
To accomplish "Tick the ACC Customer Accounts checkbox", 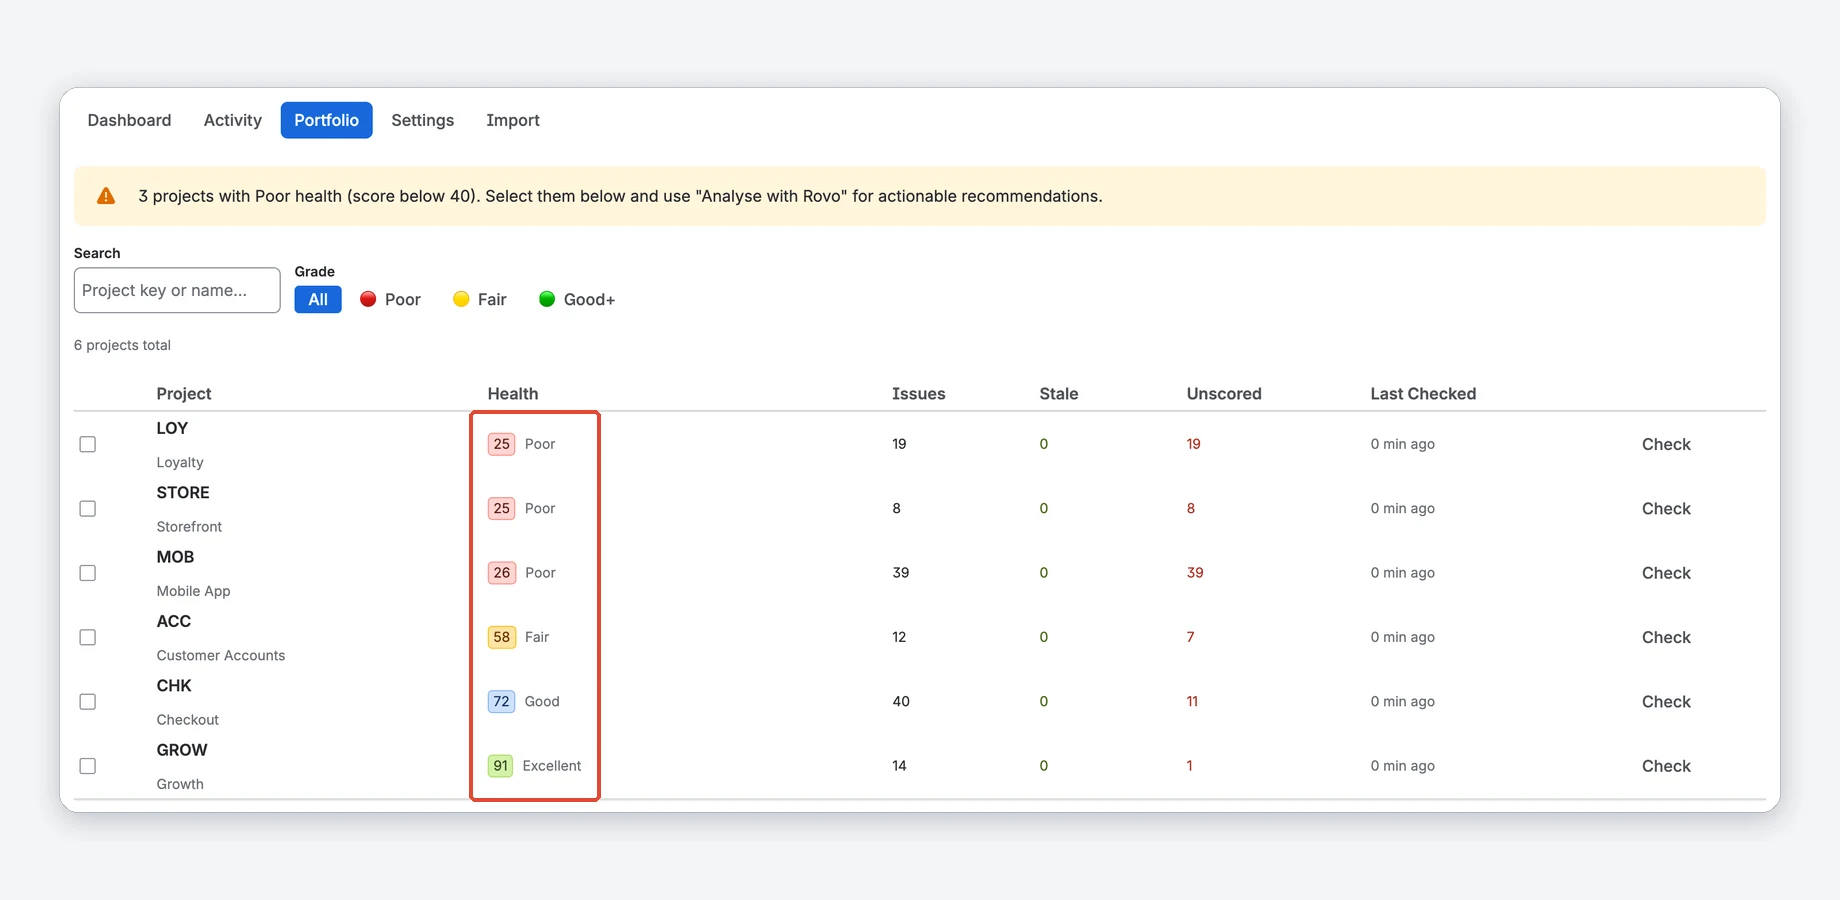I will coord(88,637).
